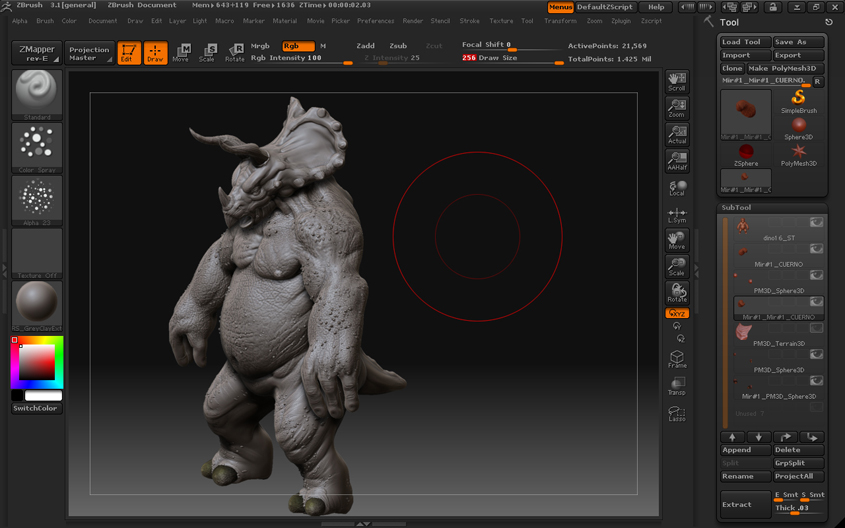Select the Lasso selection icon

[x=677, y=414]
